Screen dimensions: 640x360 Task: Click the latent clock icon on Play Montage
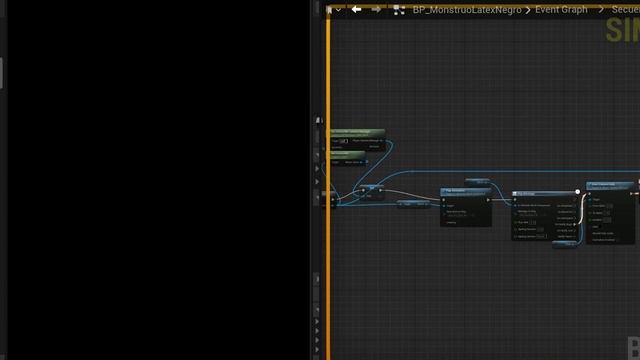tap(578, 191)
